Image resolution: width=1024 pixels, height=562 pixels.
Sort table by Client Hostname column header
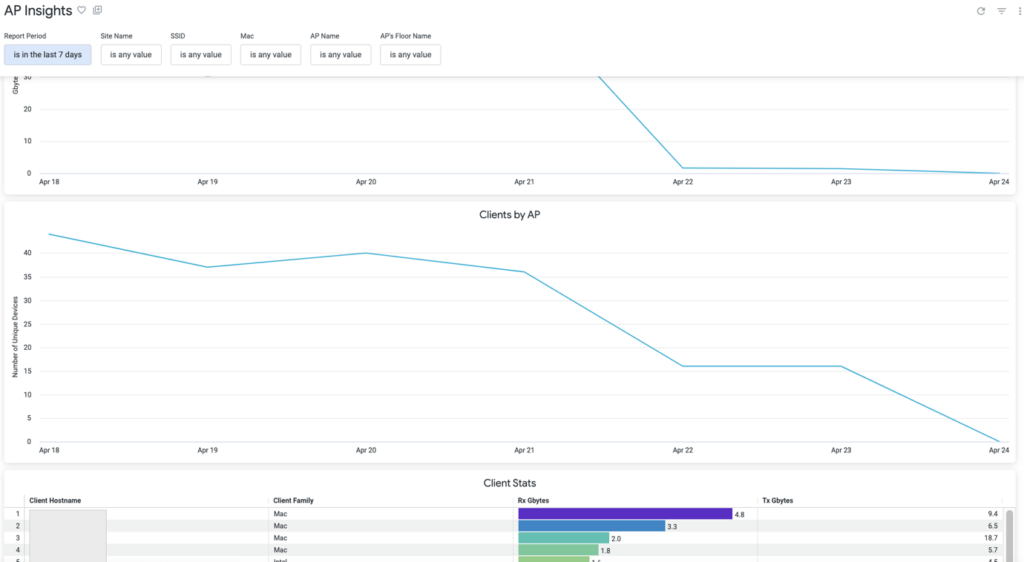56,500
